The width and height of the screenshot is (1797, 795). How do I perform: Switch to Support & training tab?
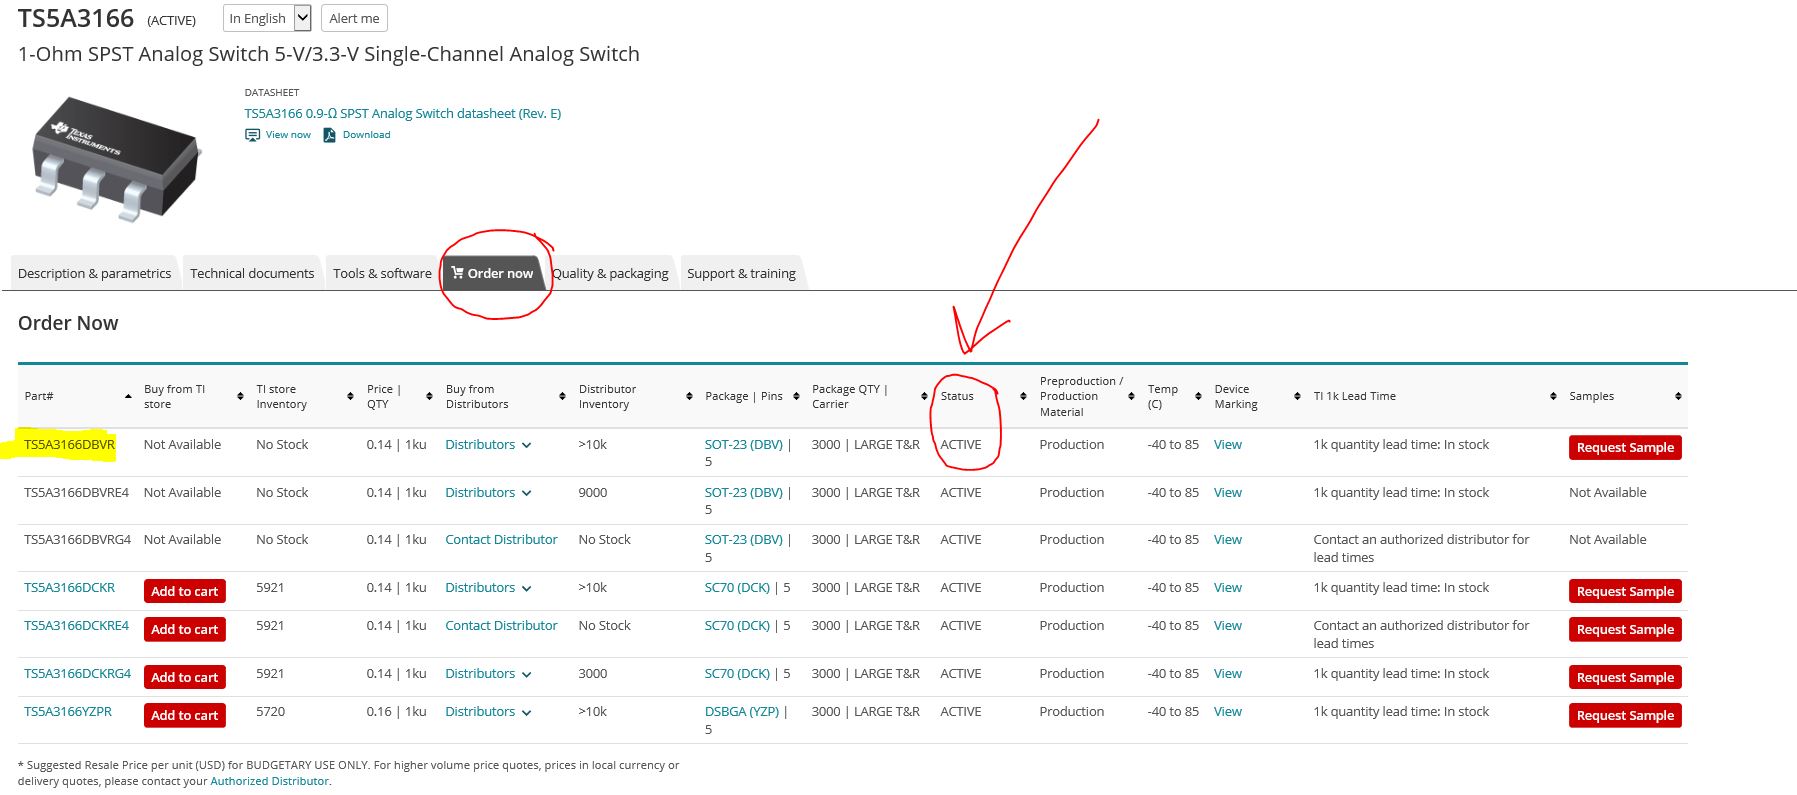click(x=741, y=273)
